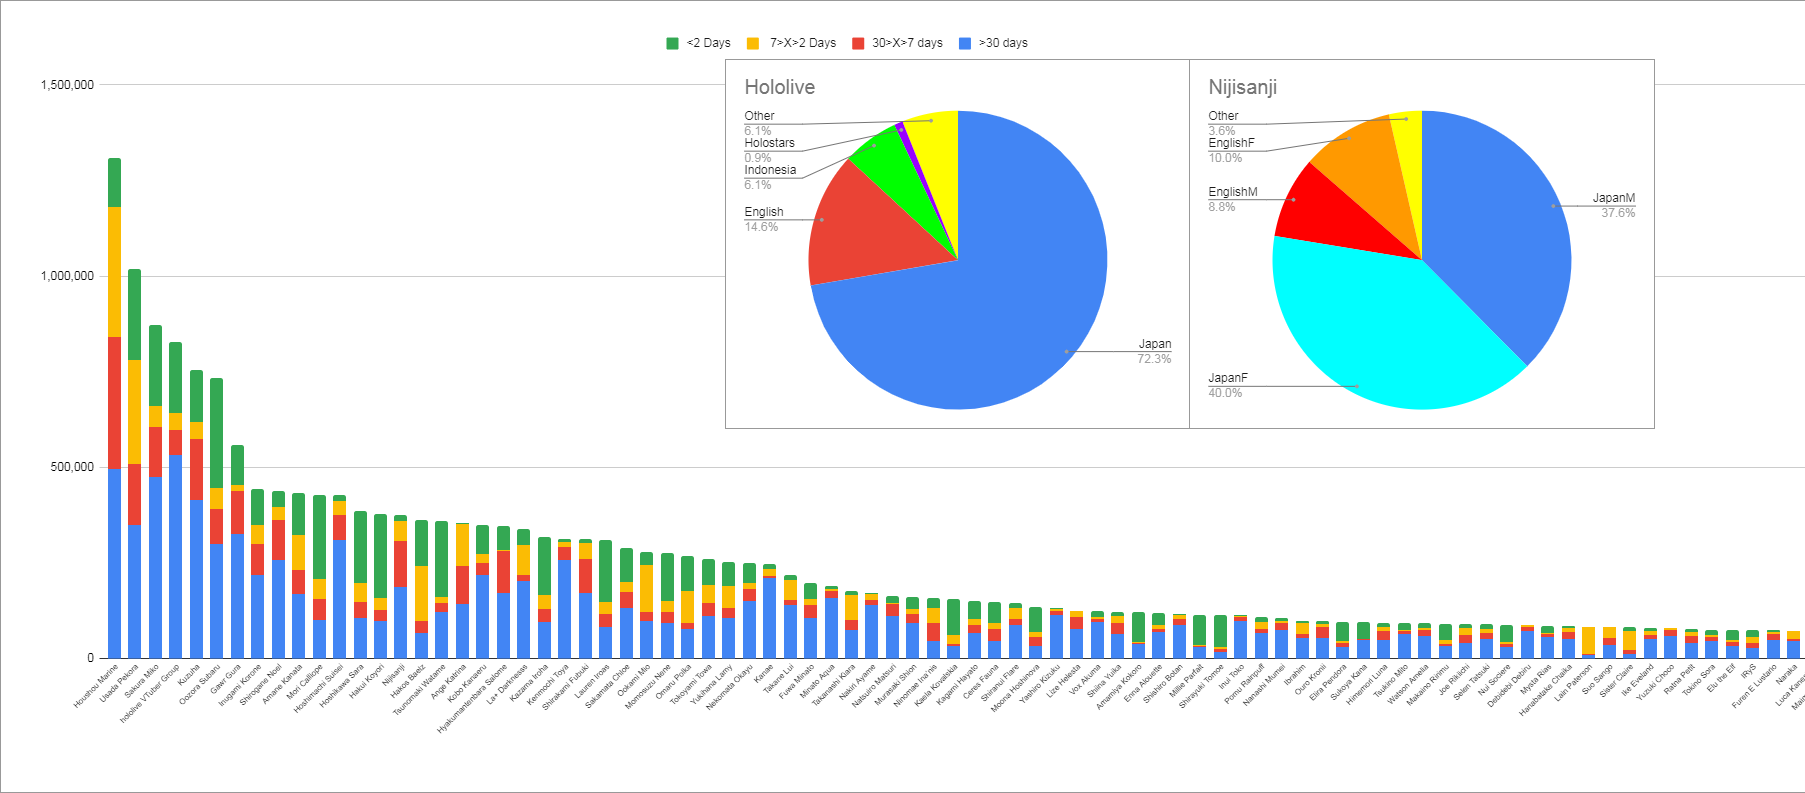Click the 'Hanabatake Chaika' x-axis label
This screenshot has width=1805, height=793.
pos(1546,690)
